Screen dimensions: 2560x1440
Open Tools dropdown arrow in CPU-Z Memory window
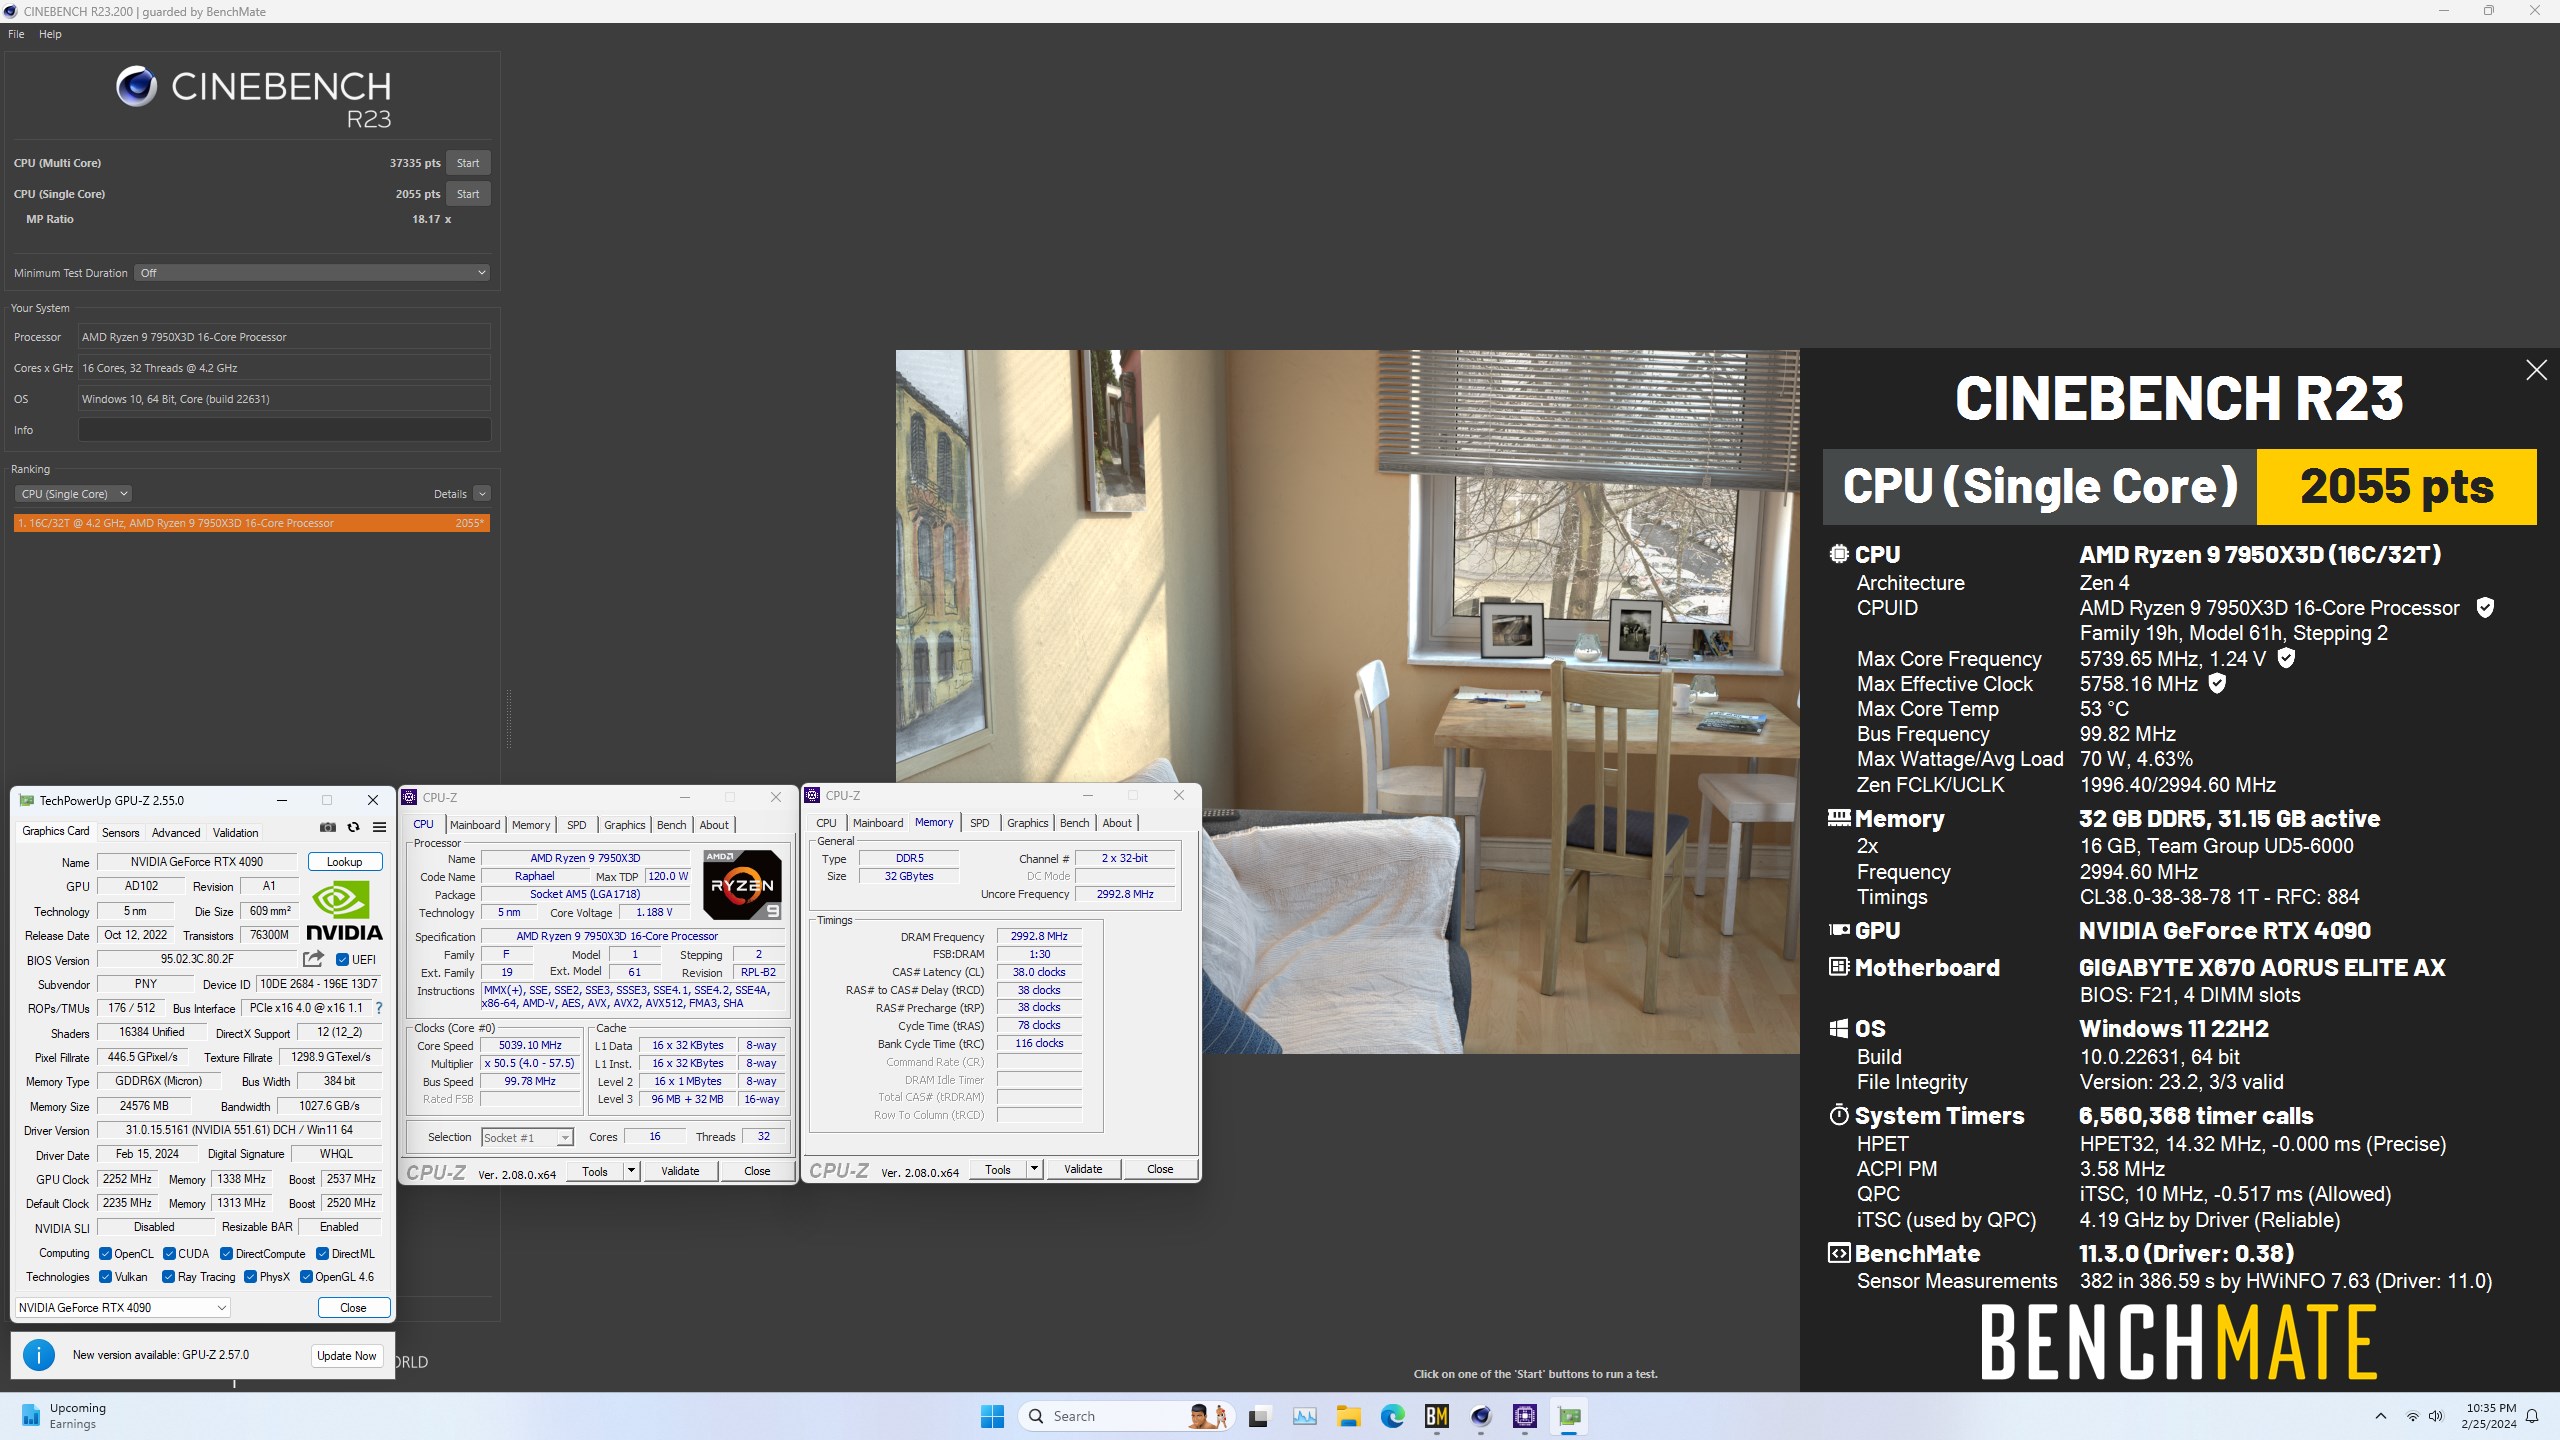[x=1034, y=1169]
